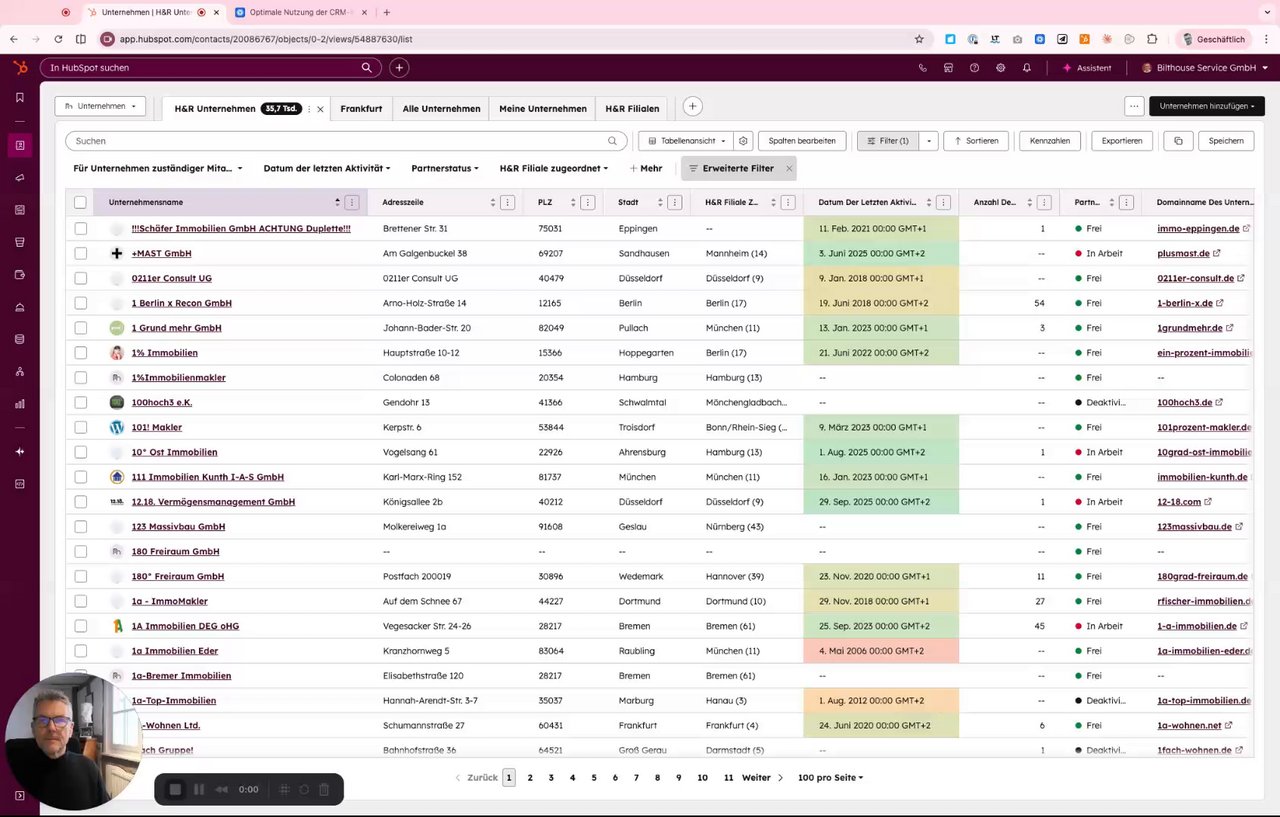Open the Breeze AI sparkle sidebar icon

19,452
